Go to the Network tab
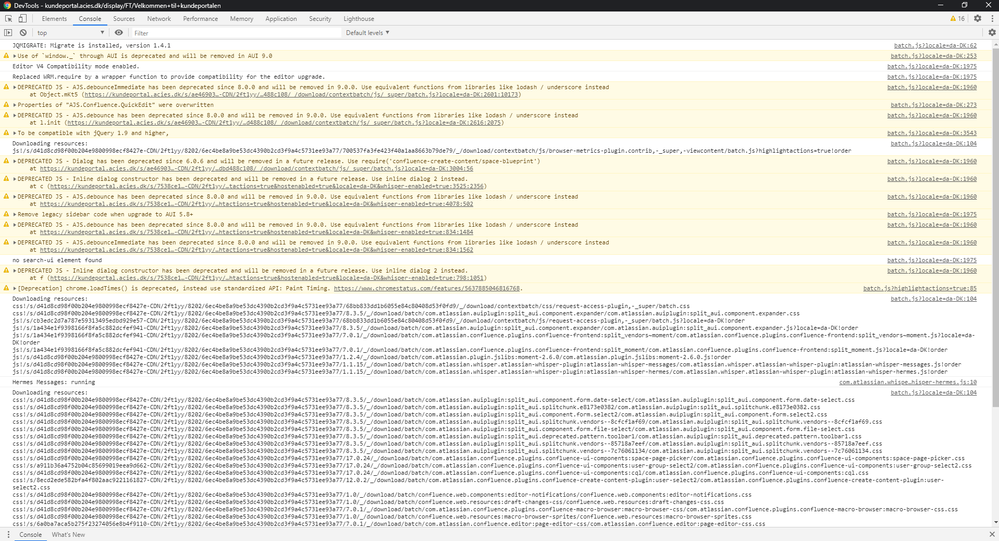The width and height of the screenshot is (999, 541). click(x=159, y=18)
